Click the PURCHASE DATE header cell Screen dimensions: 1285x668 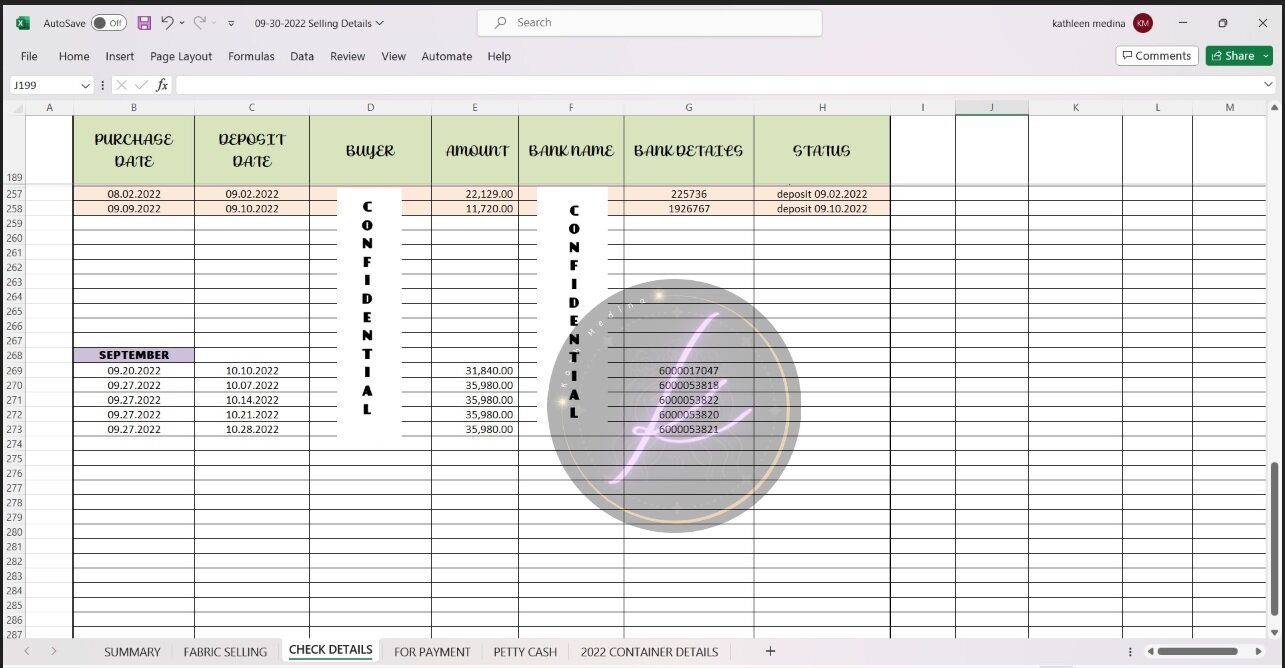click(x=134, y=150)
